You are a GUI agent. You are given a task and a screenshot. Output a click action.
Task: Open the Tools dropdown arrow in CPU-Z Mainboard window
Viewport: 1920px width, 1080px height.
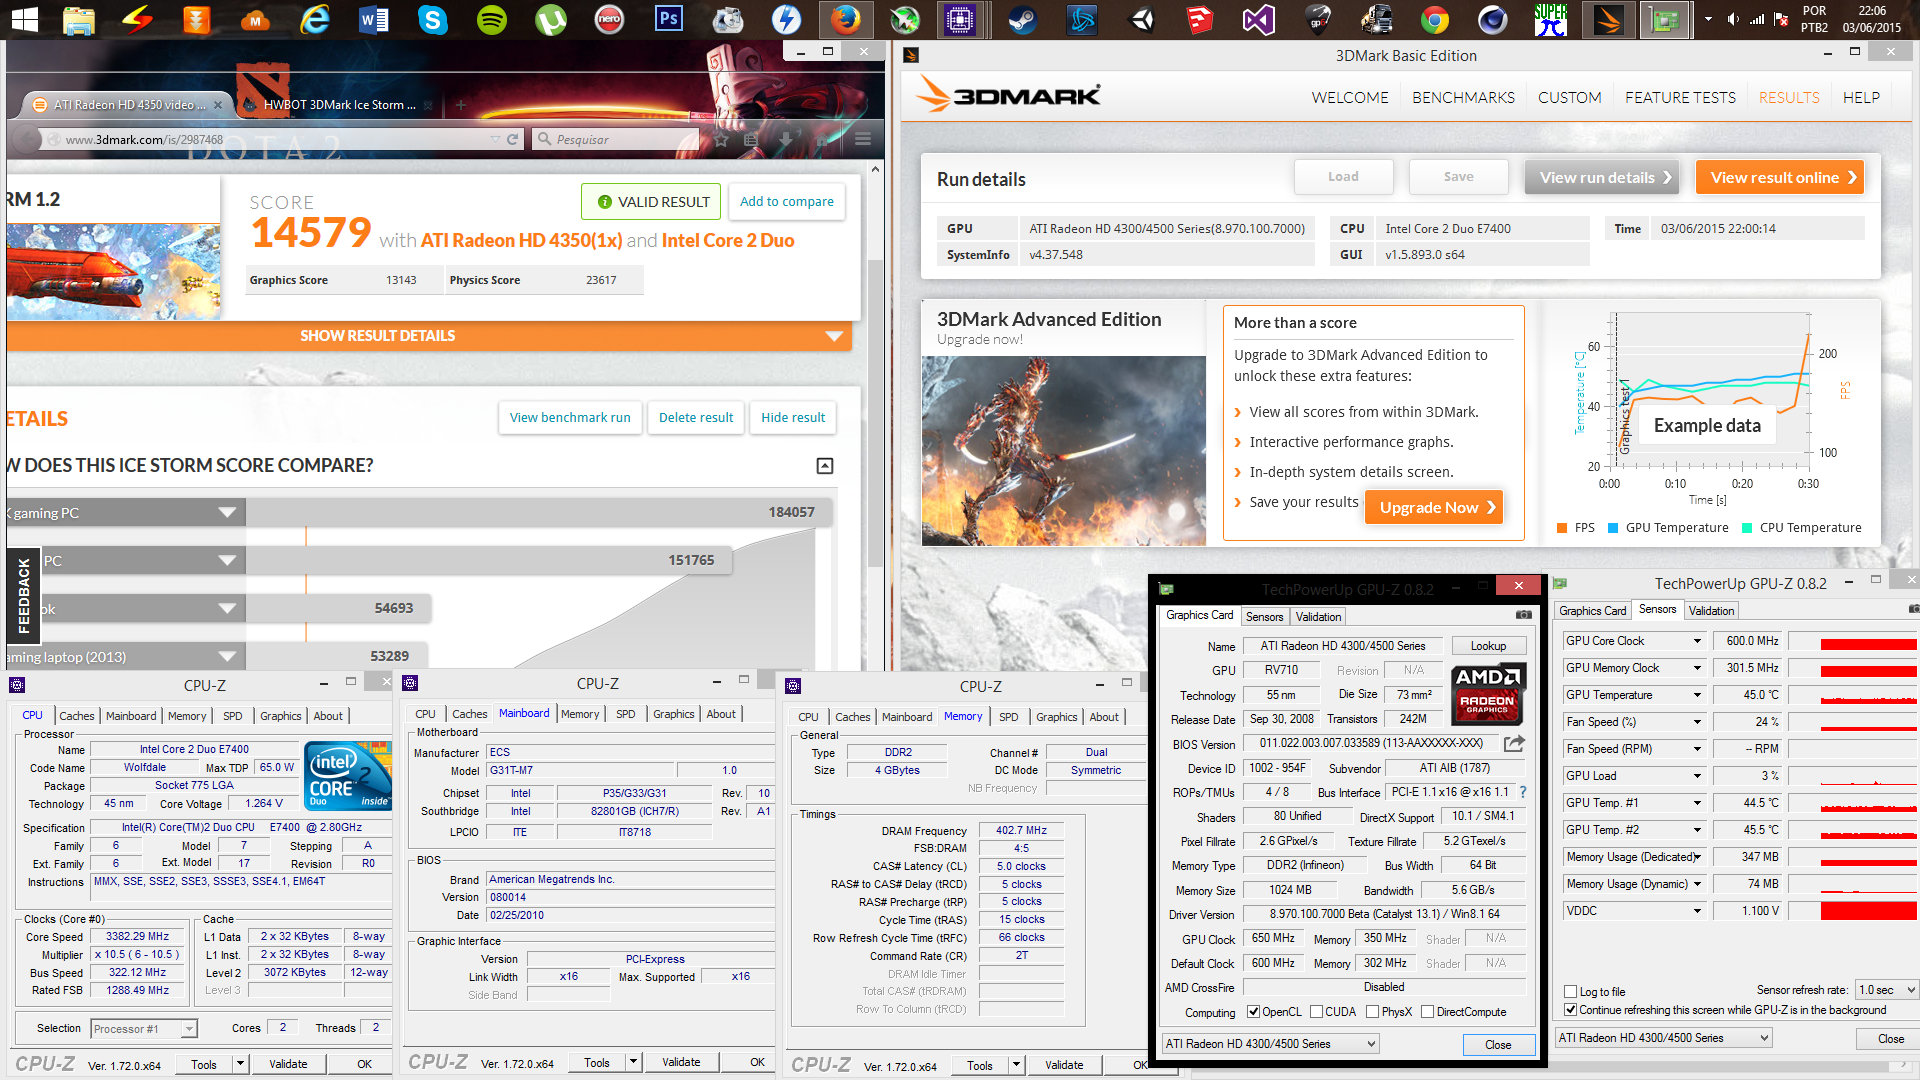[633, 1062]
